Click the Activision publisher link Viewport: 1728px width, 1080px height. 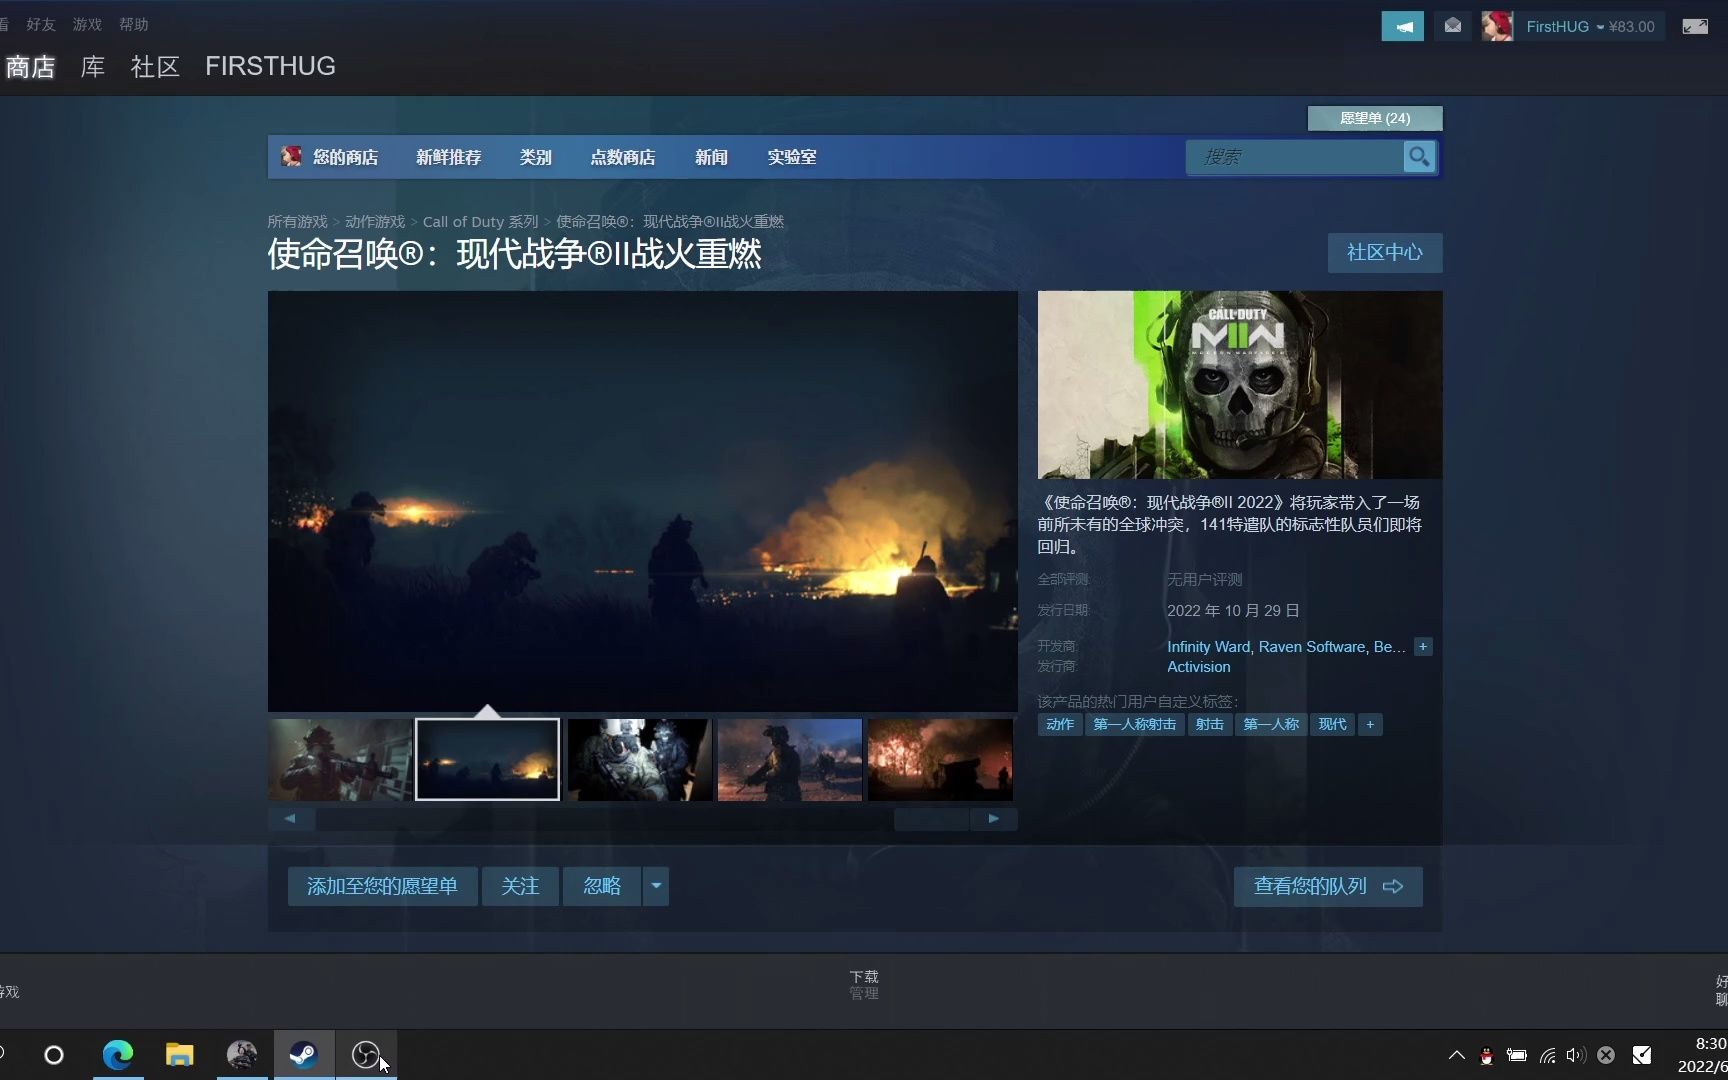tap(1199, 667)
